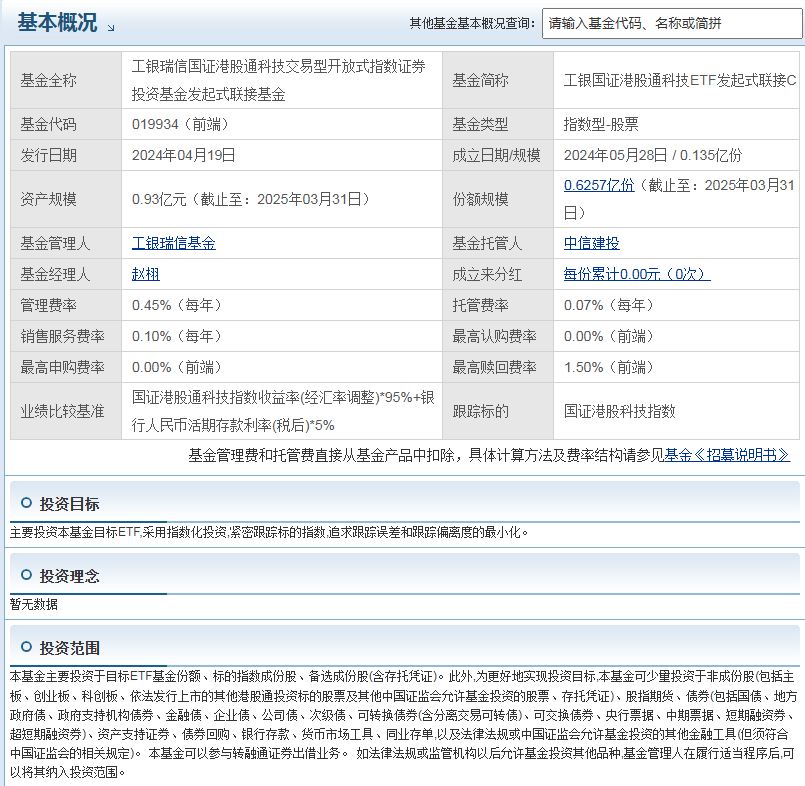Open the 中信建投 custodian link

[591, 243]
